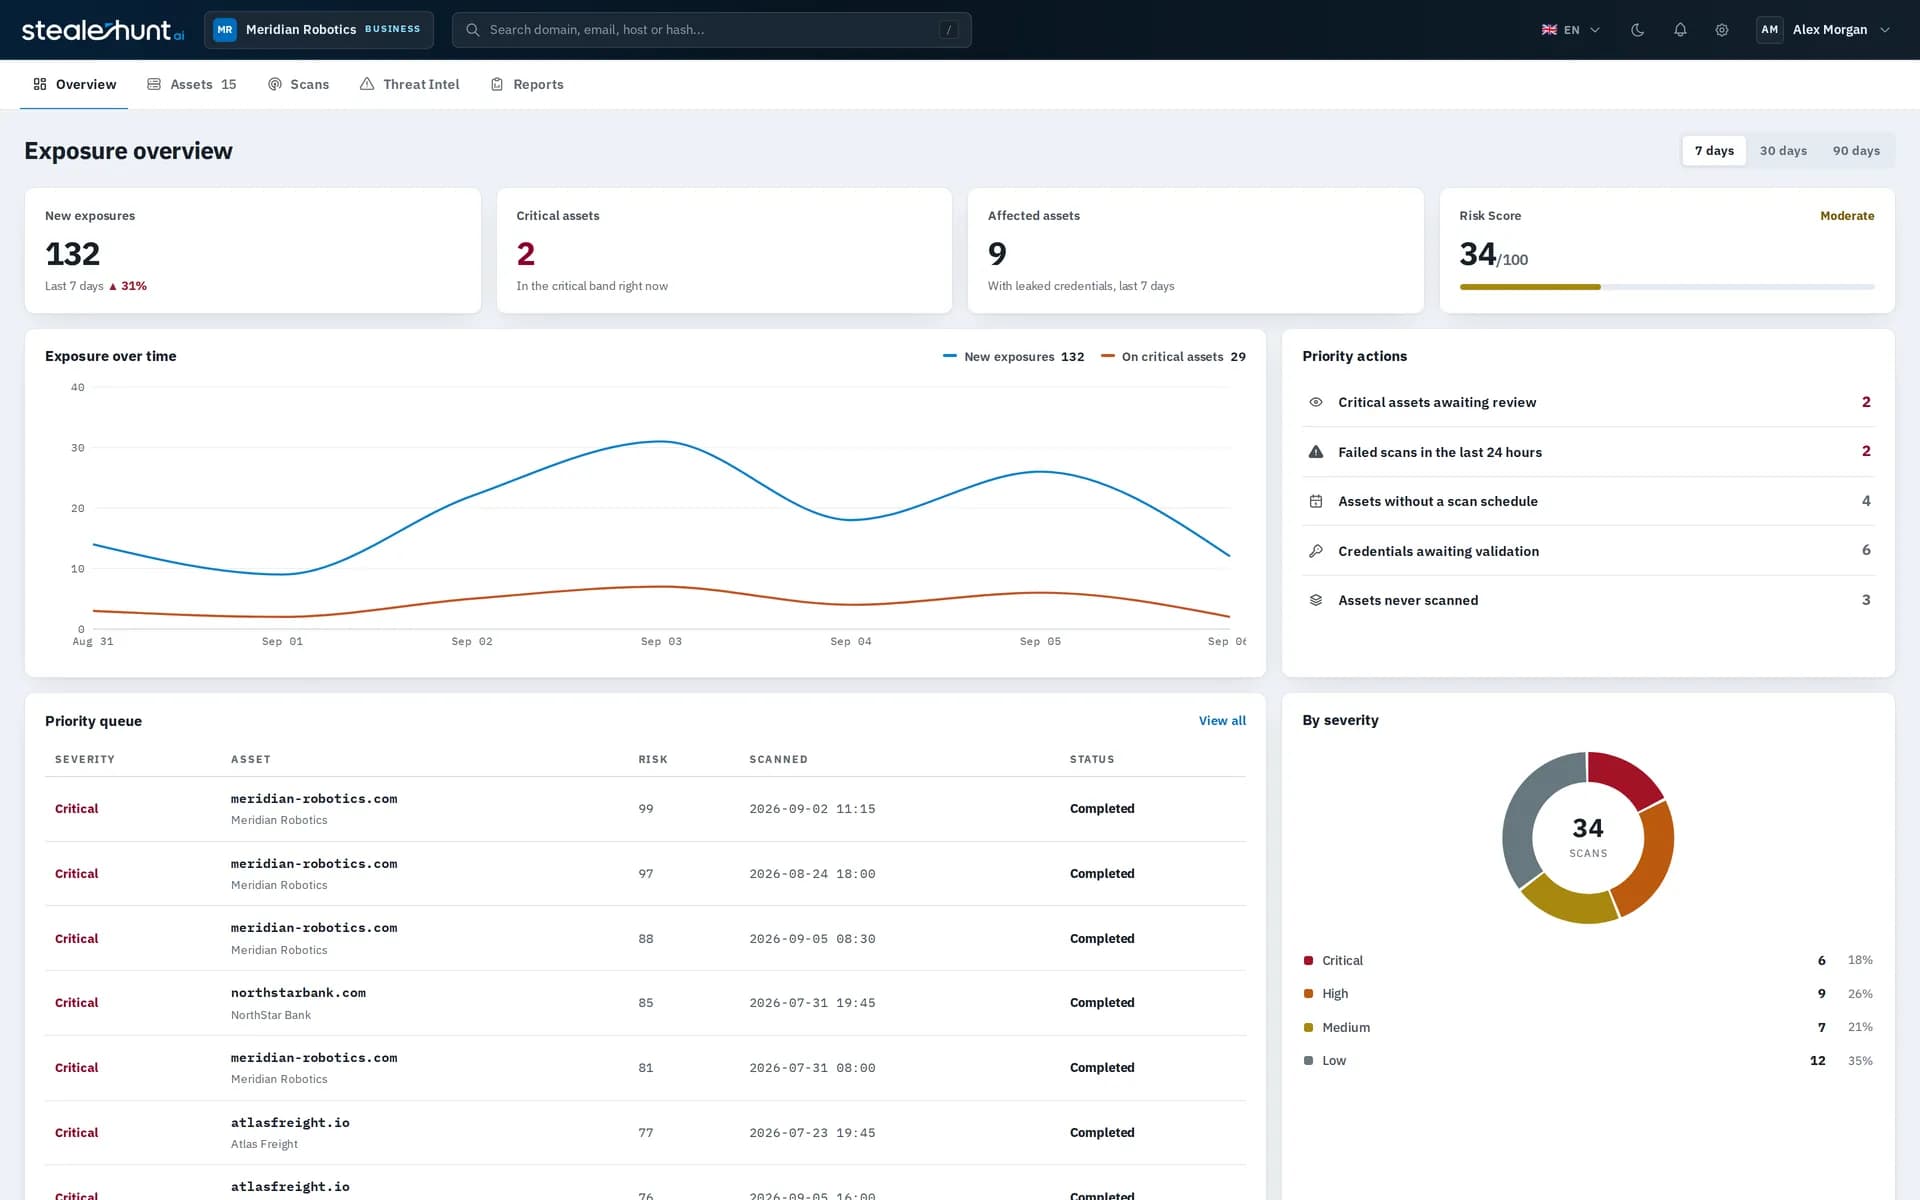Click the northstarbank.com asset row
The image size is (1920, 1200).
coord(645,1003)
